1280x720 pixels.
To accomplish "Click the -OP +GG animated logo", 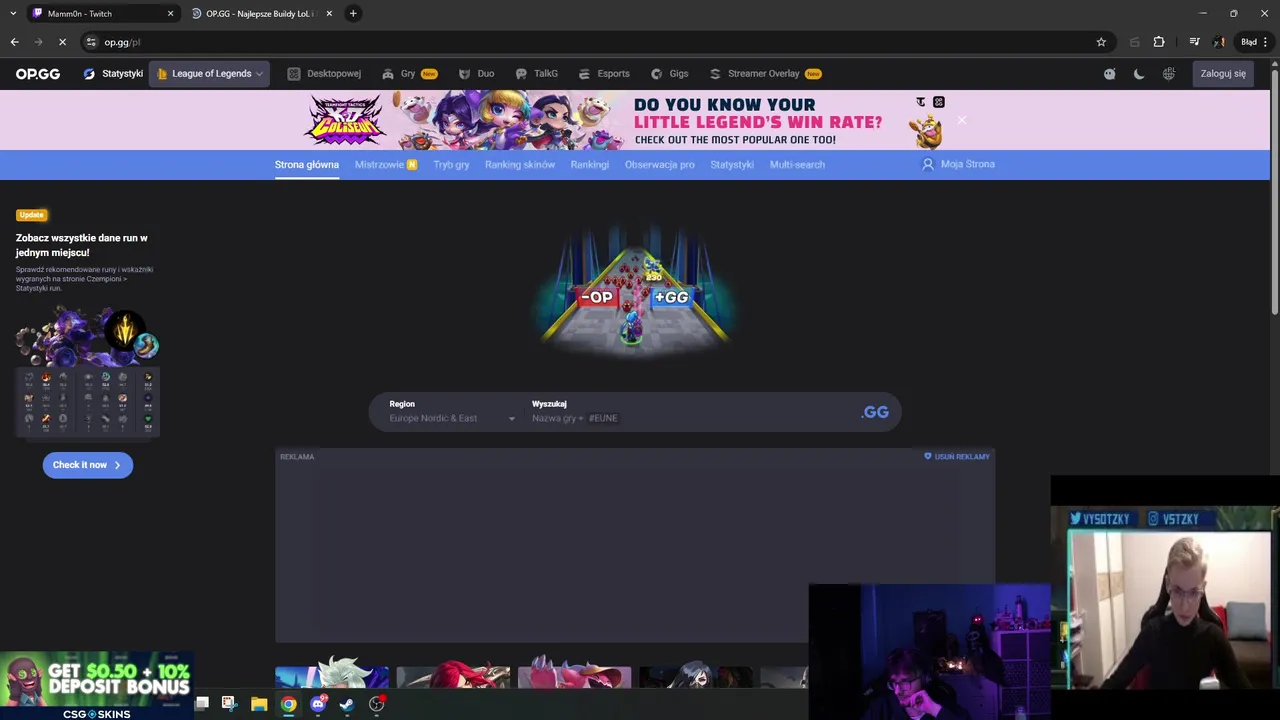I will click(x=636, y=290).
